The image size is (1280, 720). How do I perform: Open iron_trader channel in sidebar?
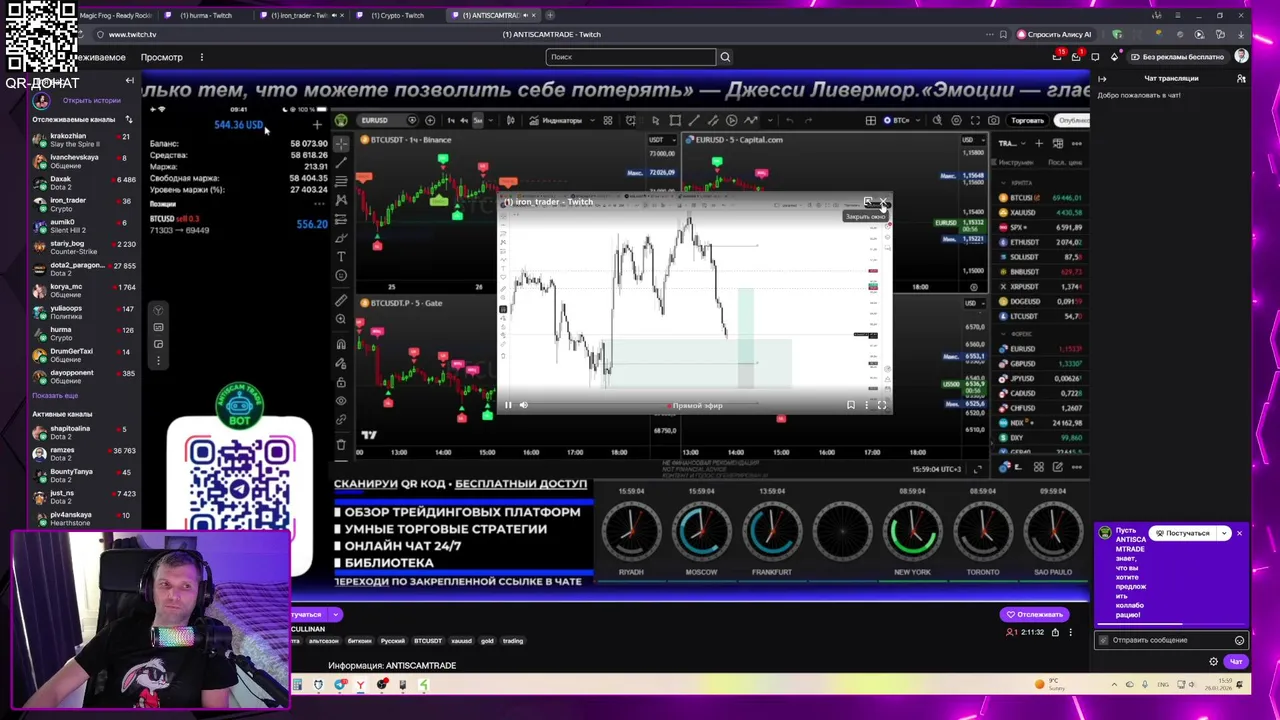[85, 205]
